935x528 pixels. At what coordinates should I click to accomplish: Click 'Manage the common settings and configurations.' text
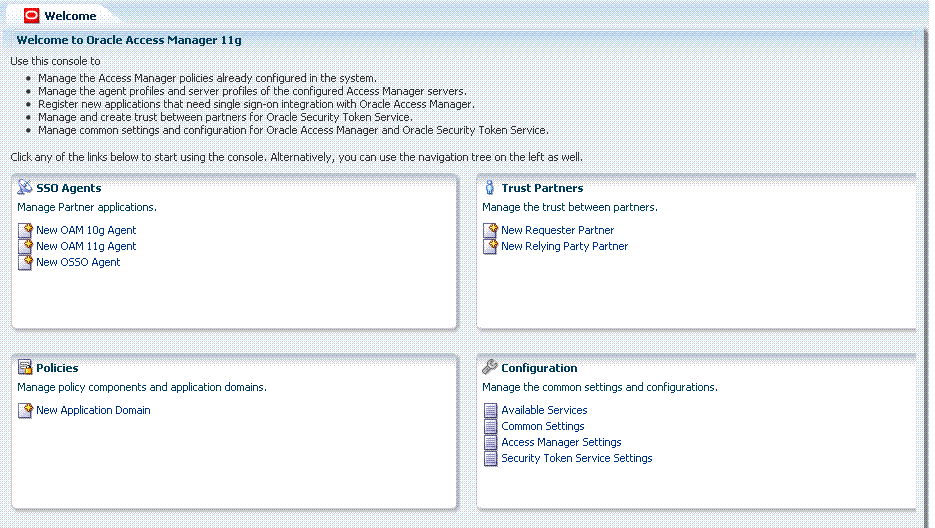[600, 387]
